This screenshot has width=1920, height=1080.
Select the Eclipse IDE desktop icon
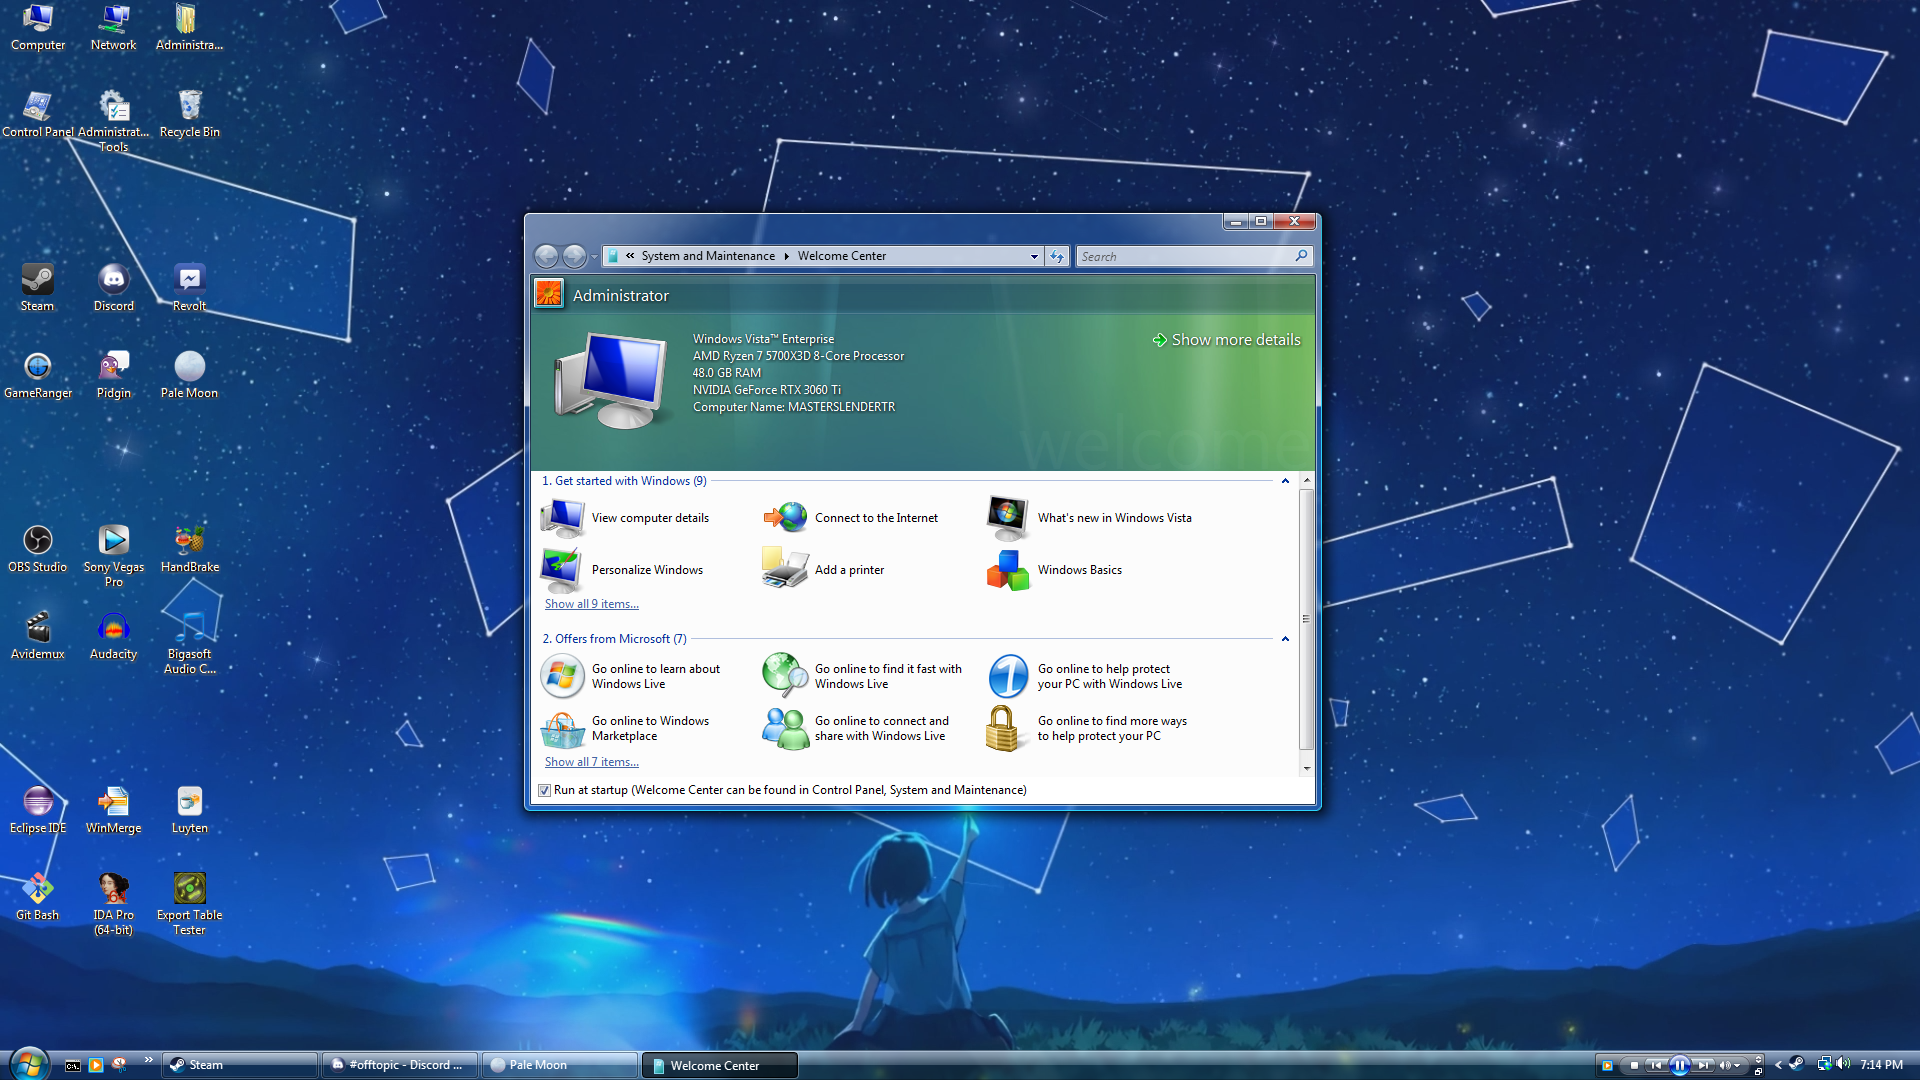coord(38,810)
